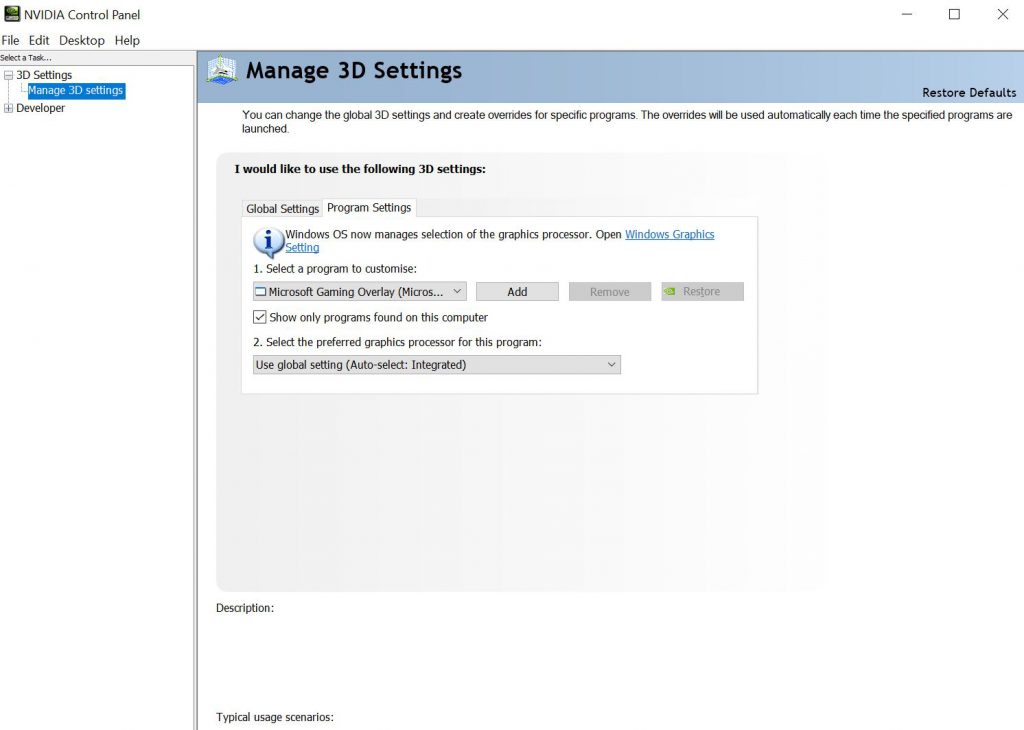Switch to the Global Settings tab
Image resolution: width=1024 pixels, height=730 pixels.
coord(282,209)
